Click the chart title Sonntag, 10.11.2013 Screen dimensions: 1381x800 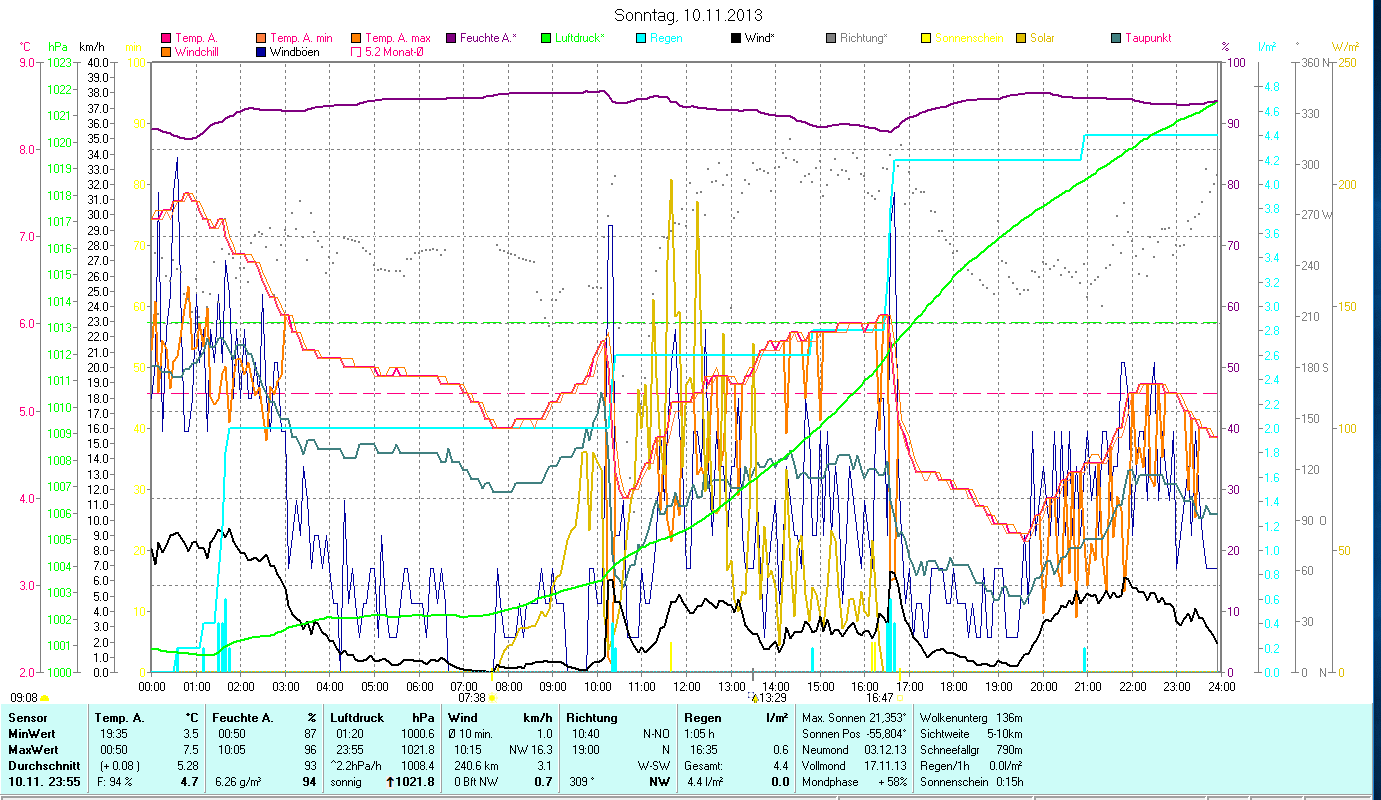690,15
